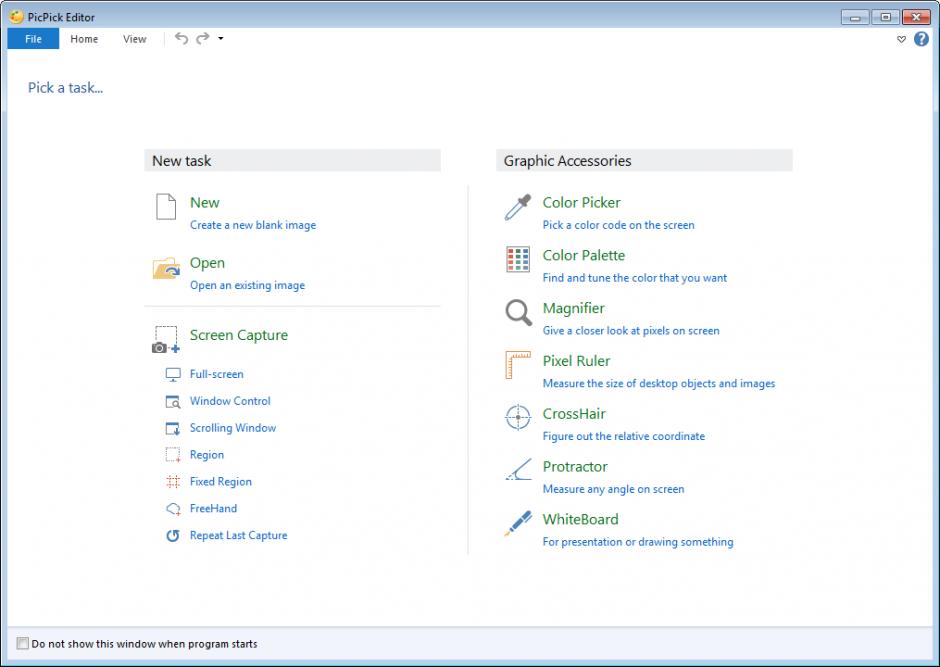Click the CrossHair target icon

point(518,417)
